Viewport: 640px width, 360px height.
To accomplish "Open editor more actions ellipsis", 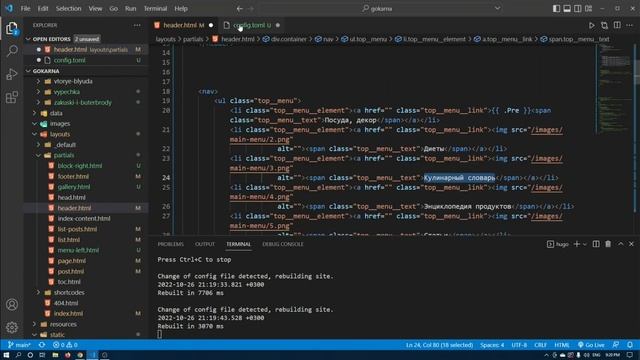I will [x=630, y=25].
